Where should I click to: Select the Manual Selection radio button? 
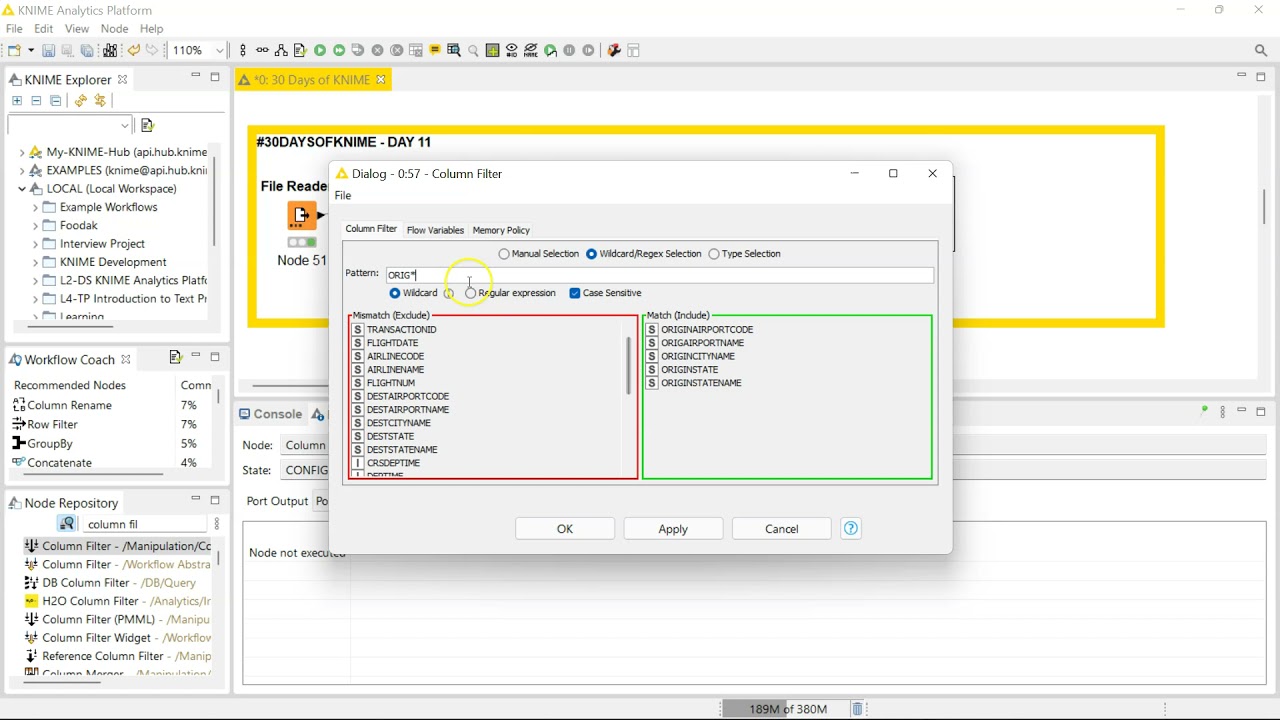[x=504, y=254]
